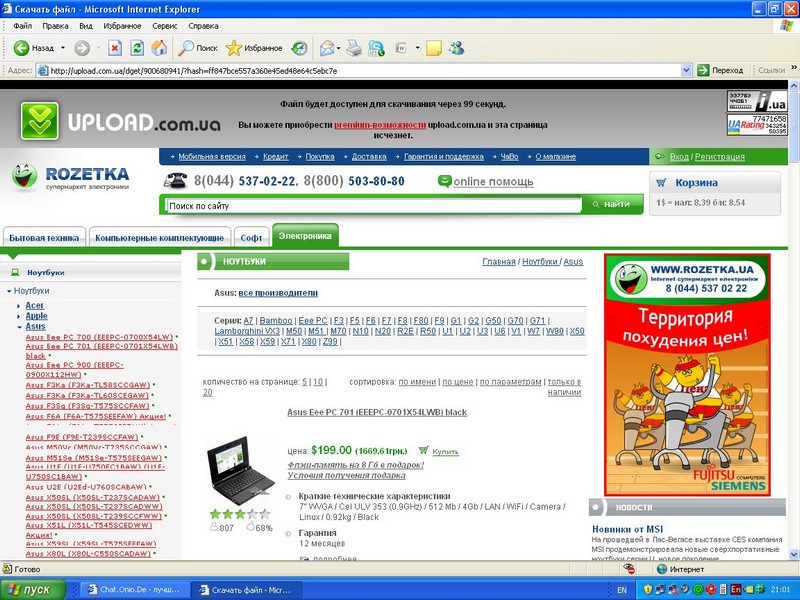This screenshot has width=800, height=600.
Task: Click the shopping cart icon beside Купить
Action: tap(423, 451)
